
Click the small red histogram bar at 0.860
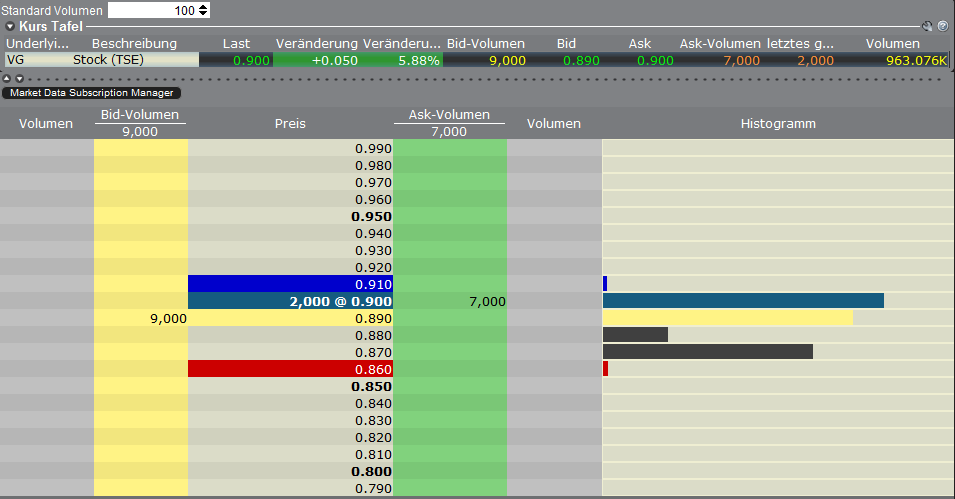pyautogui.click(x=605, y=368)
